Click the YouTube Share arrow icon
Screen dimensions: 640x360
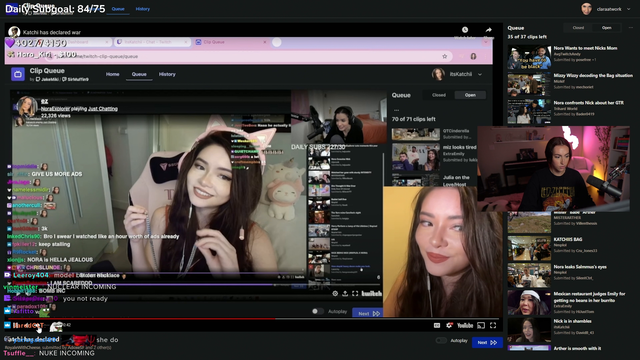(x=489, y=30)
